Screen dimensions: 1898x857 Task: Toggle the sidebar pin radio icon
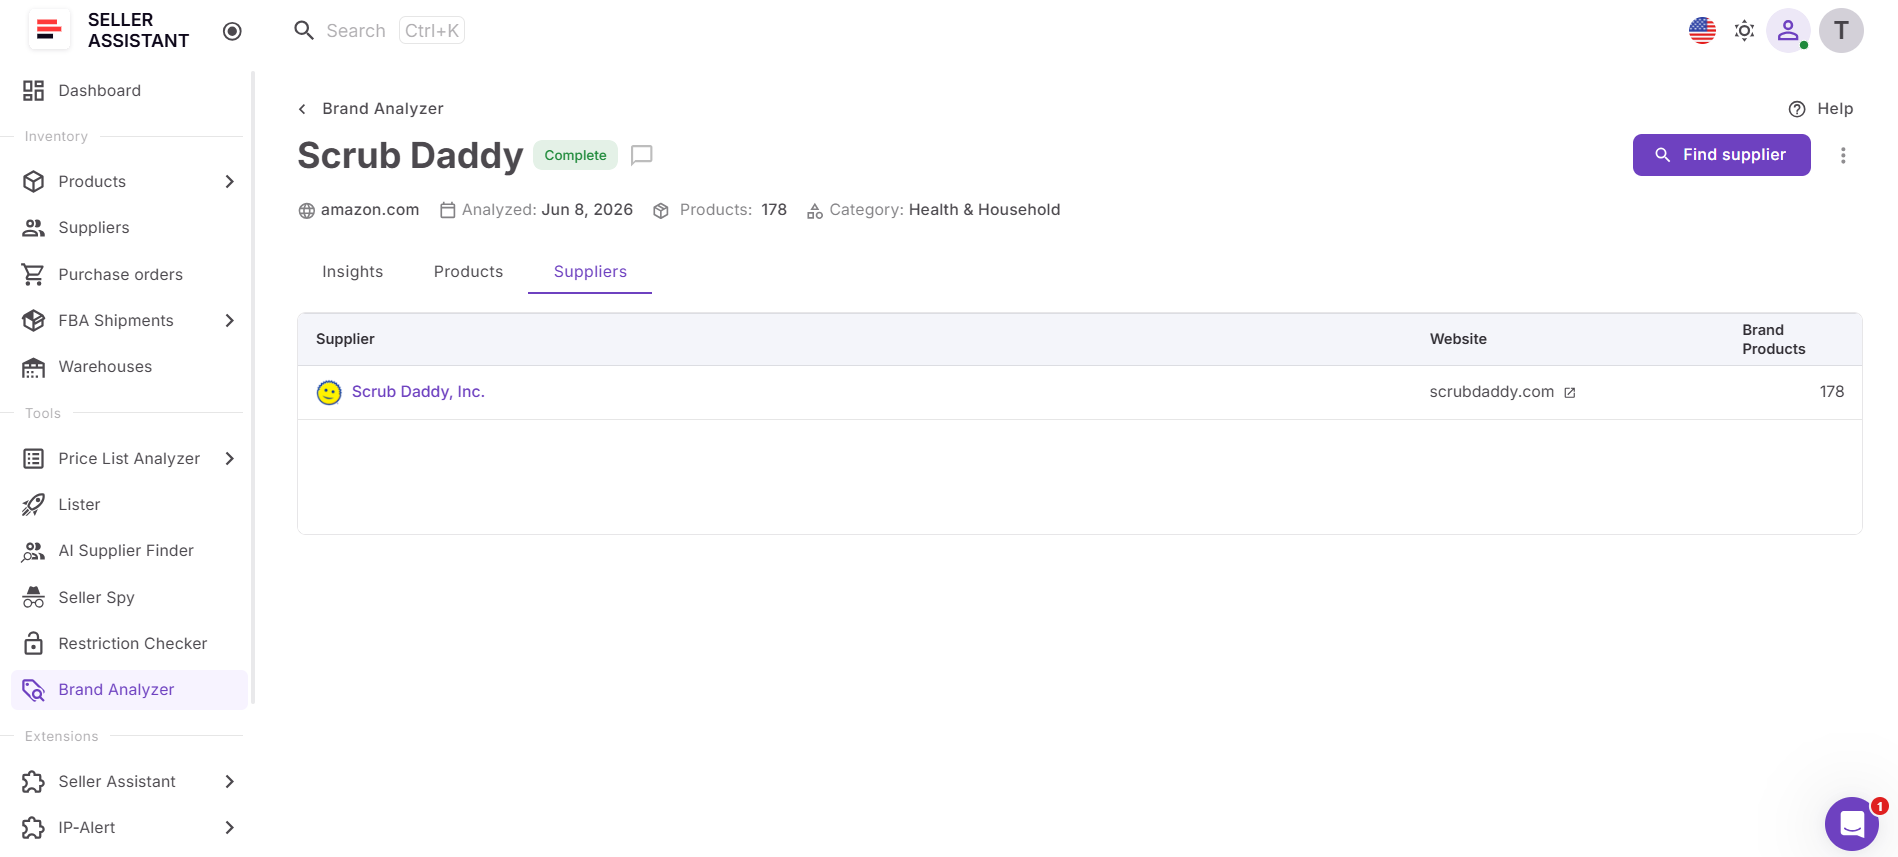232,31
